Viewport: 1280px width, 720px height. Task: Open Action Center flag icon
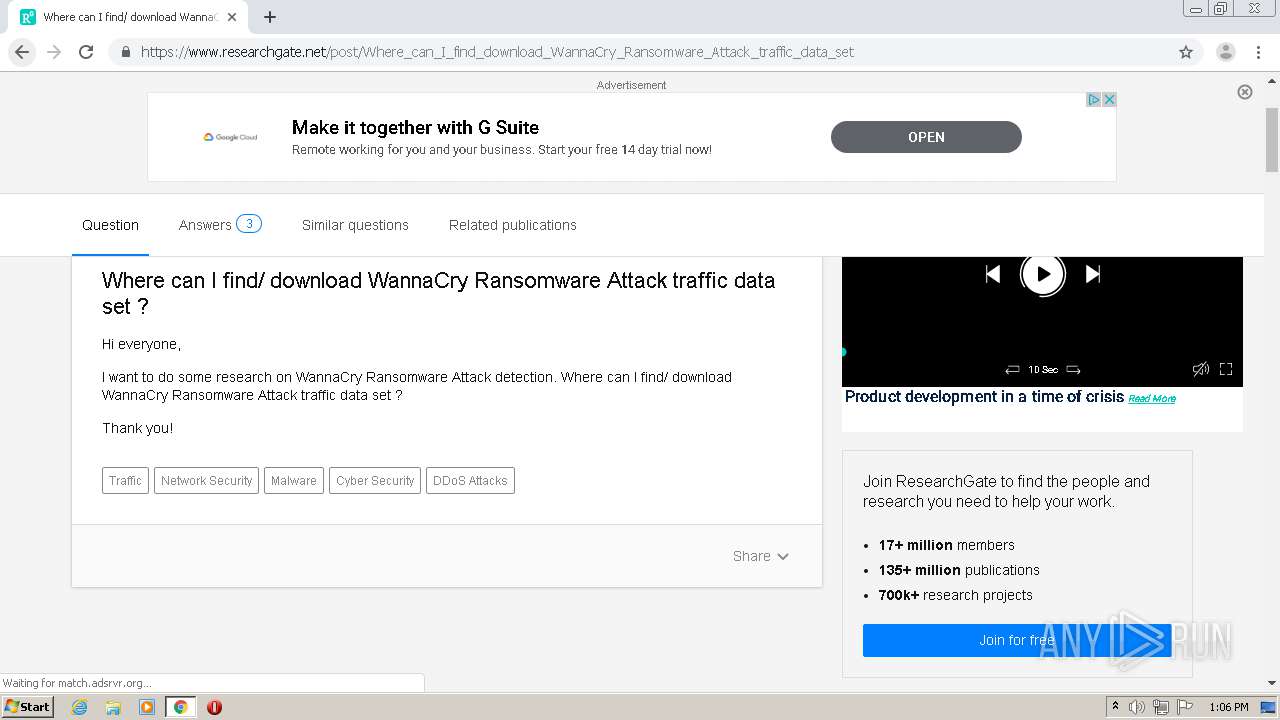coord(1185,707)
